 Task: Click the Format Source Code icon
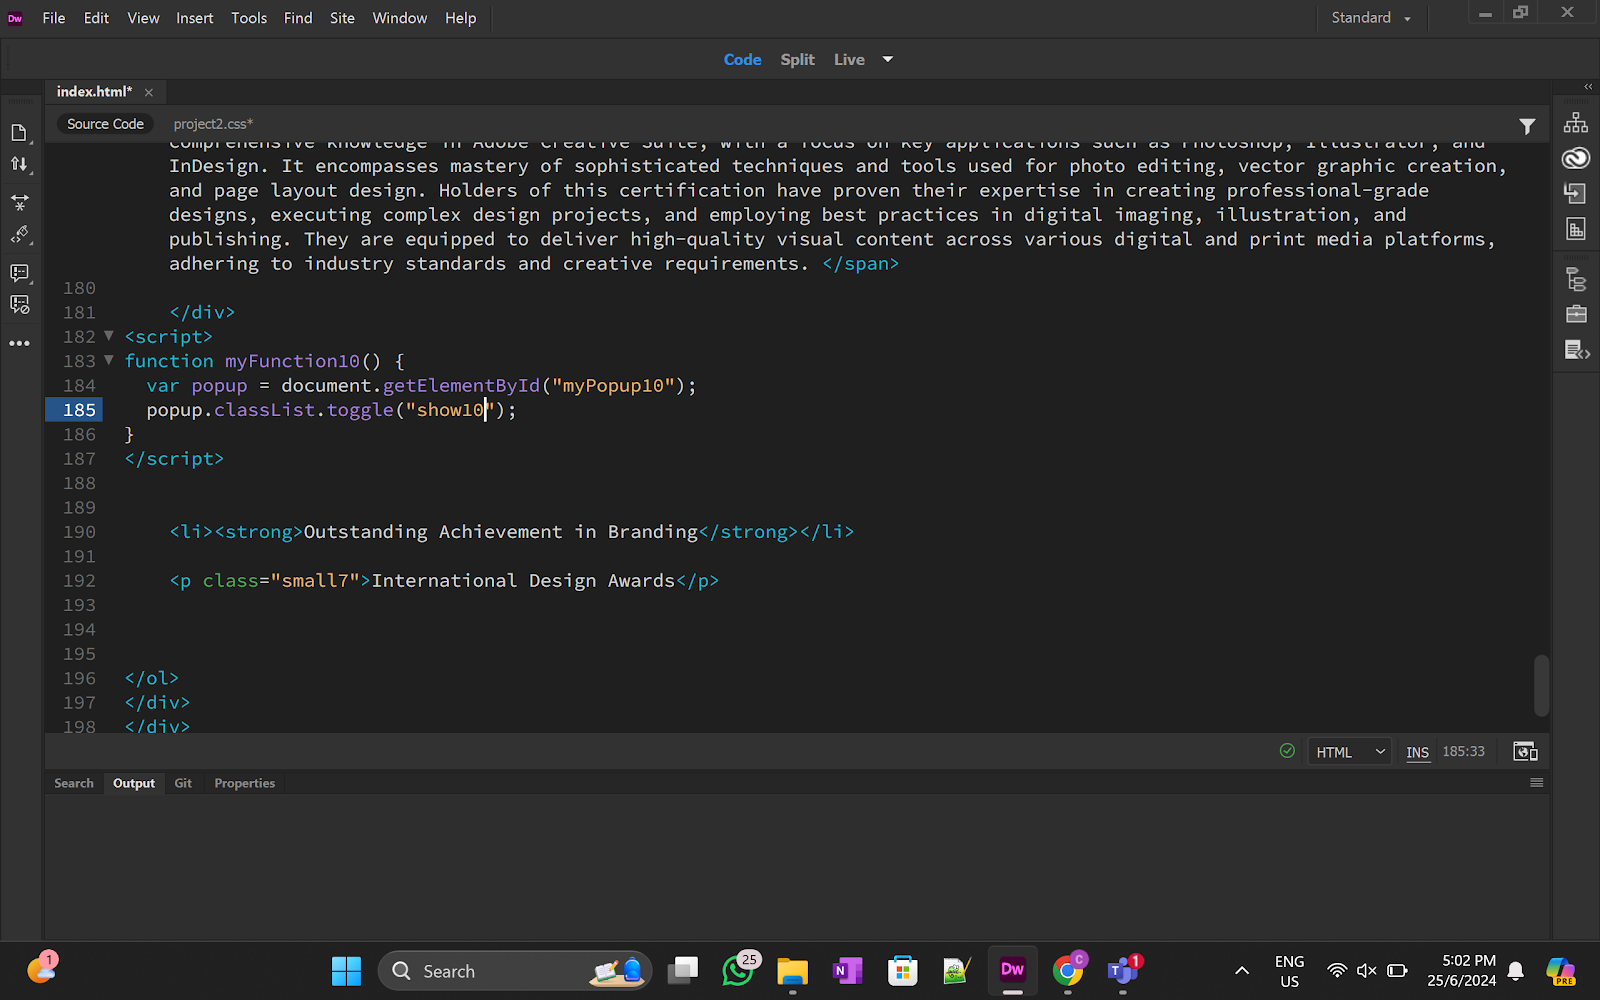[19, 235]
